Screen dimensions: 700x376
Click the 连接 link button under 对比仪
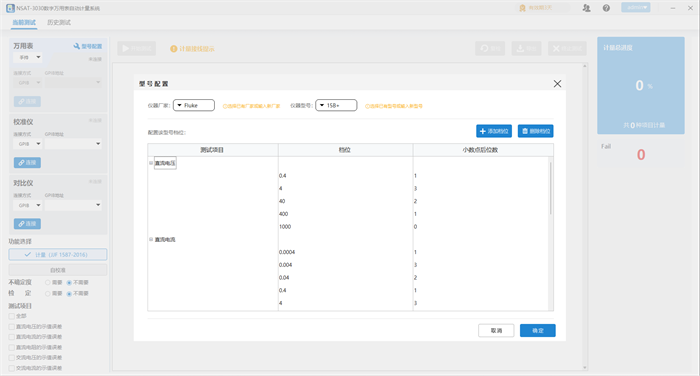[27, 224]
